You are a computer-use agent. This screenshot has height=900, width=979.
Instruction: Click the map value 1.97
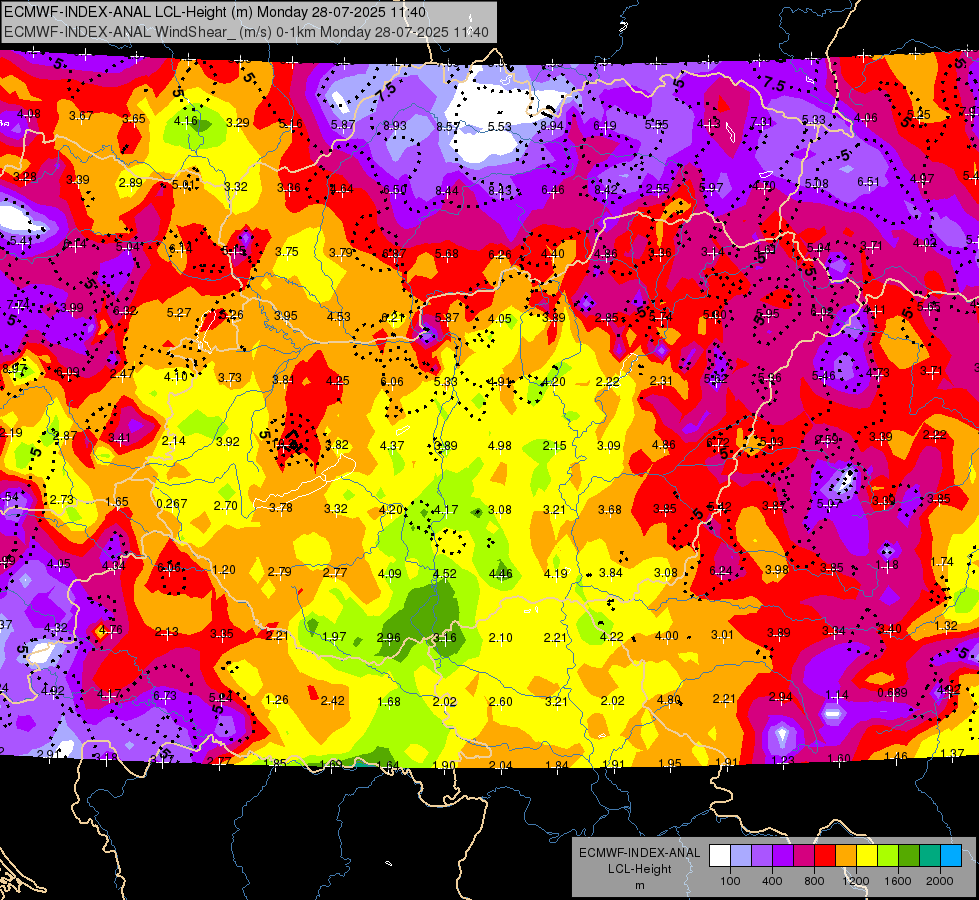click(334, 636)
